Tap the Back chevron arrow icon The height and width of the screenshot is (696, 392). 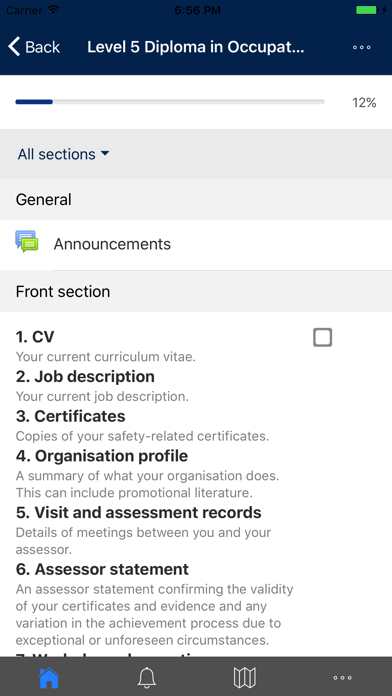click(x=14, y=47)
